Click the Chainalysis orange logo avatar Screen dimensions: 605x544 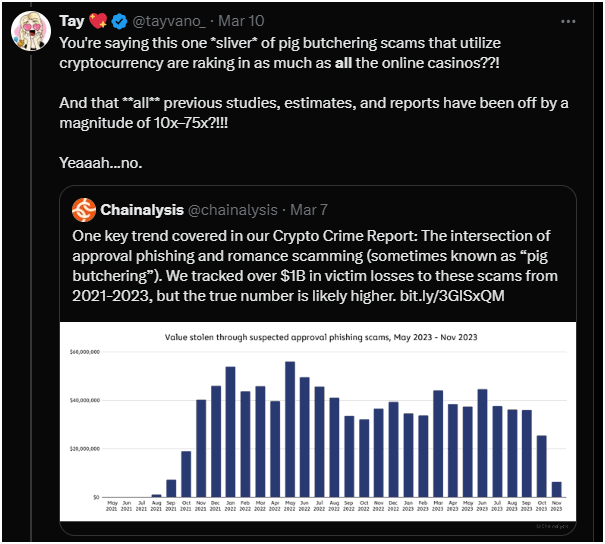pyautogui.click(x=84, y=210)
